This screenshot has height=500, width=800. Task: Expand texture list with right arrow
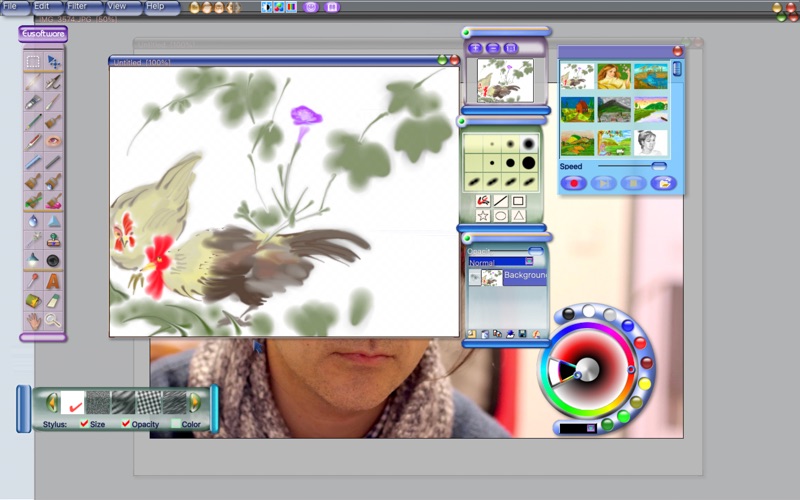point(195,402)
